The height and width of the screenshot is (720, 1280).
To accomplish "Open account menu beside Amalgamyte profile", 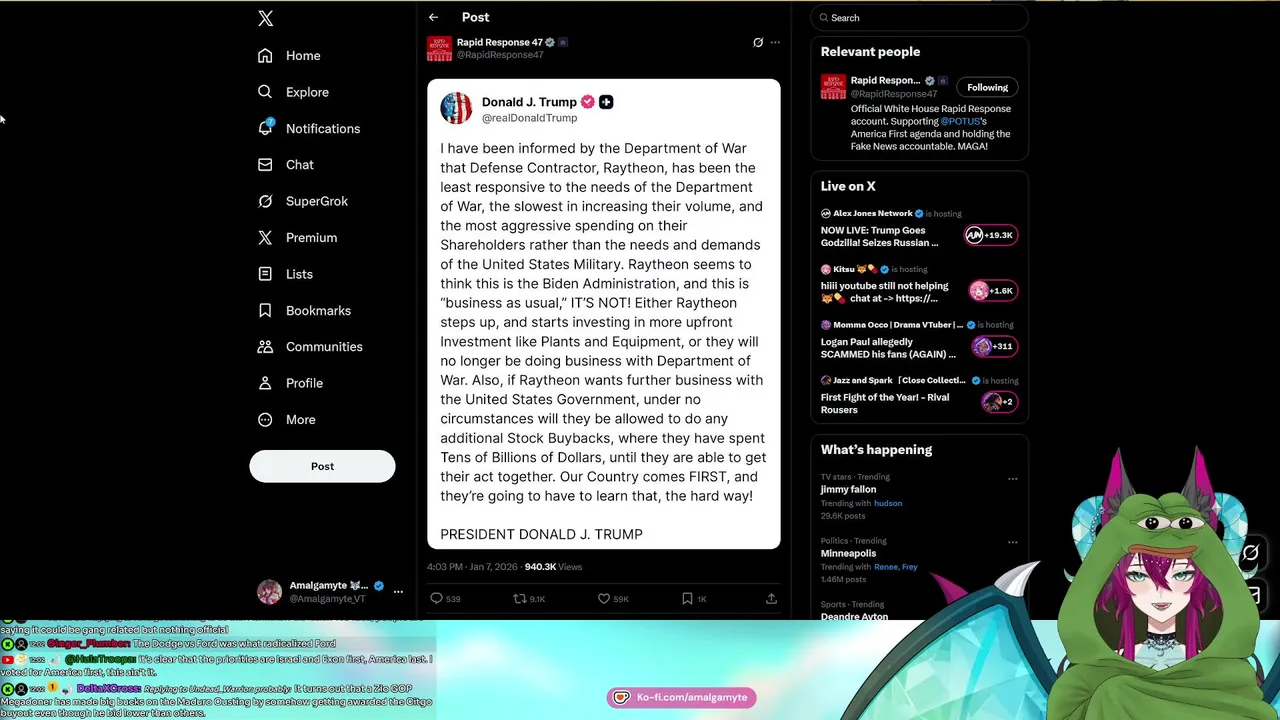I will 398,592.
